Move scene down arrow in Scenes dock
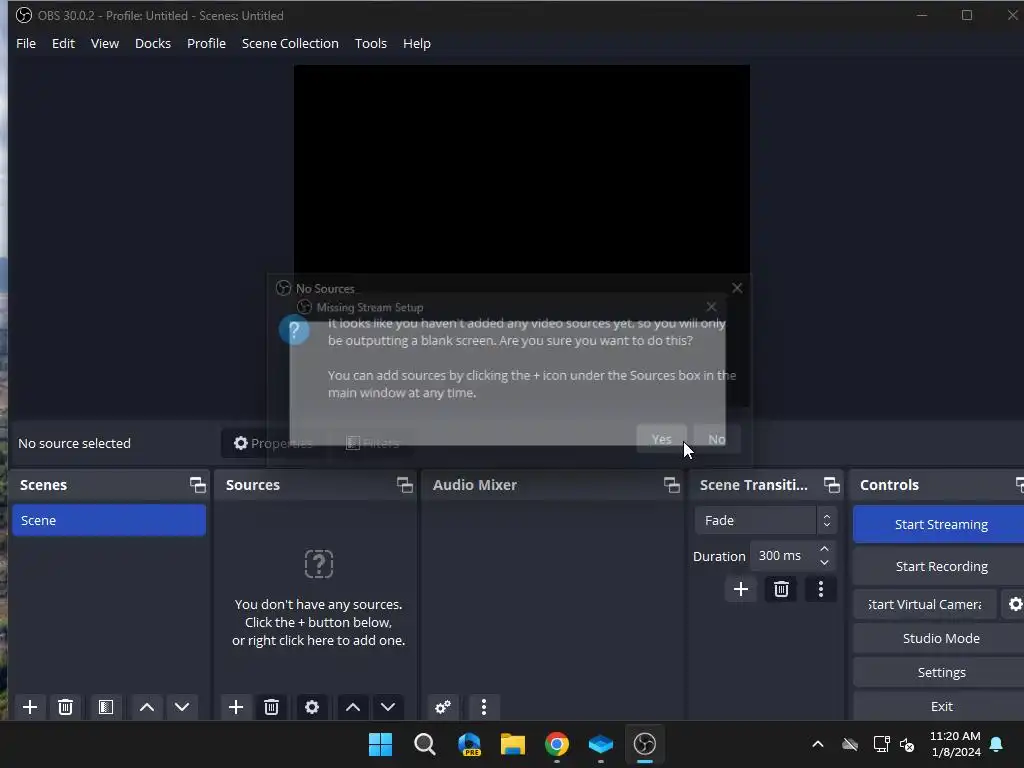The image size is (1024, 768). click(182, 707)
